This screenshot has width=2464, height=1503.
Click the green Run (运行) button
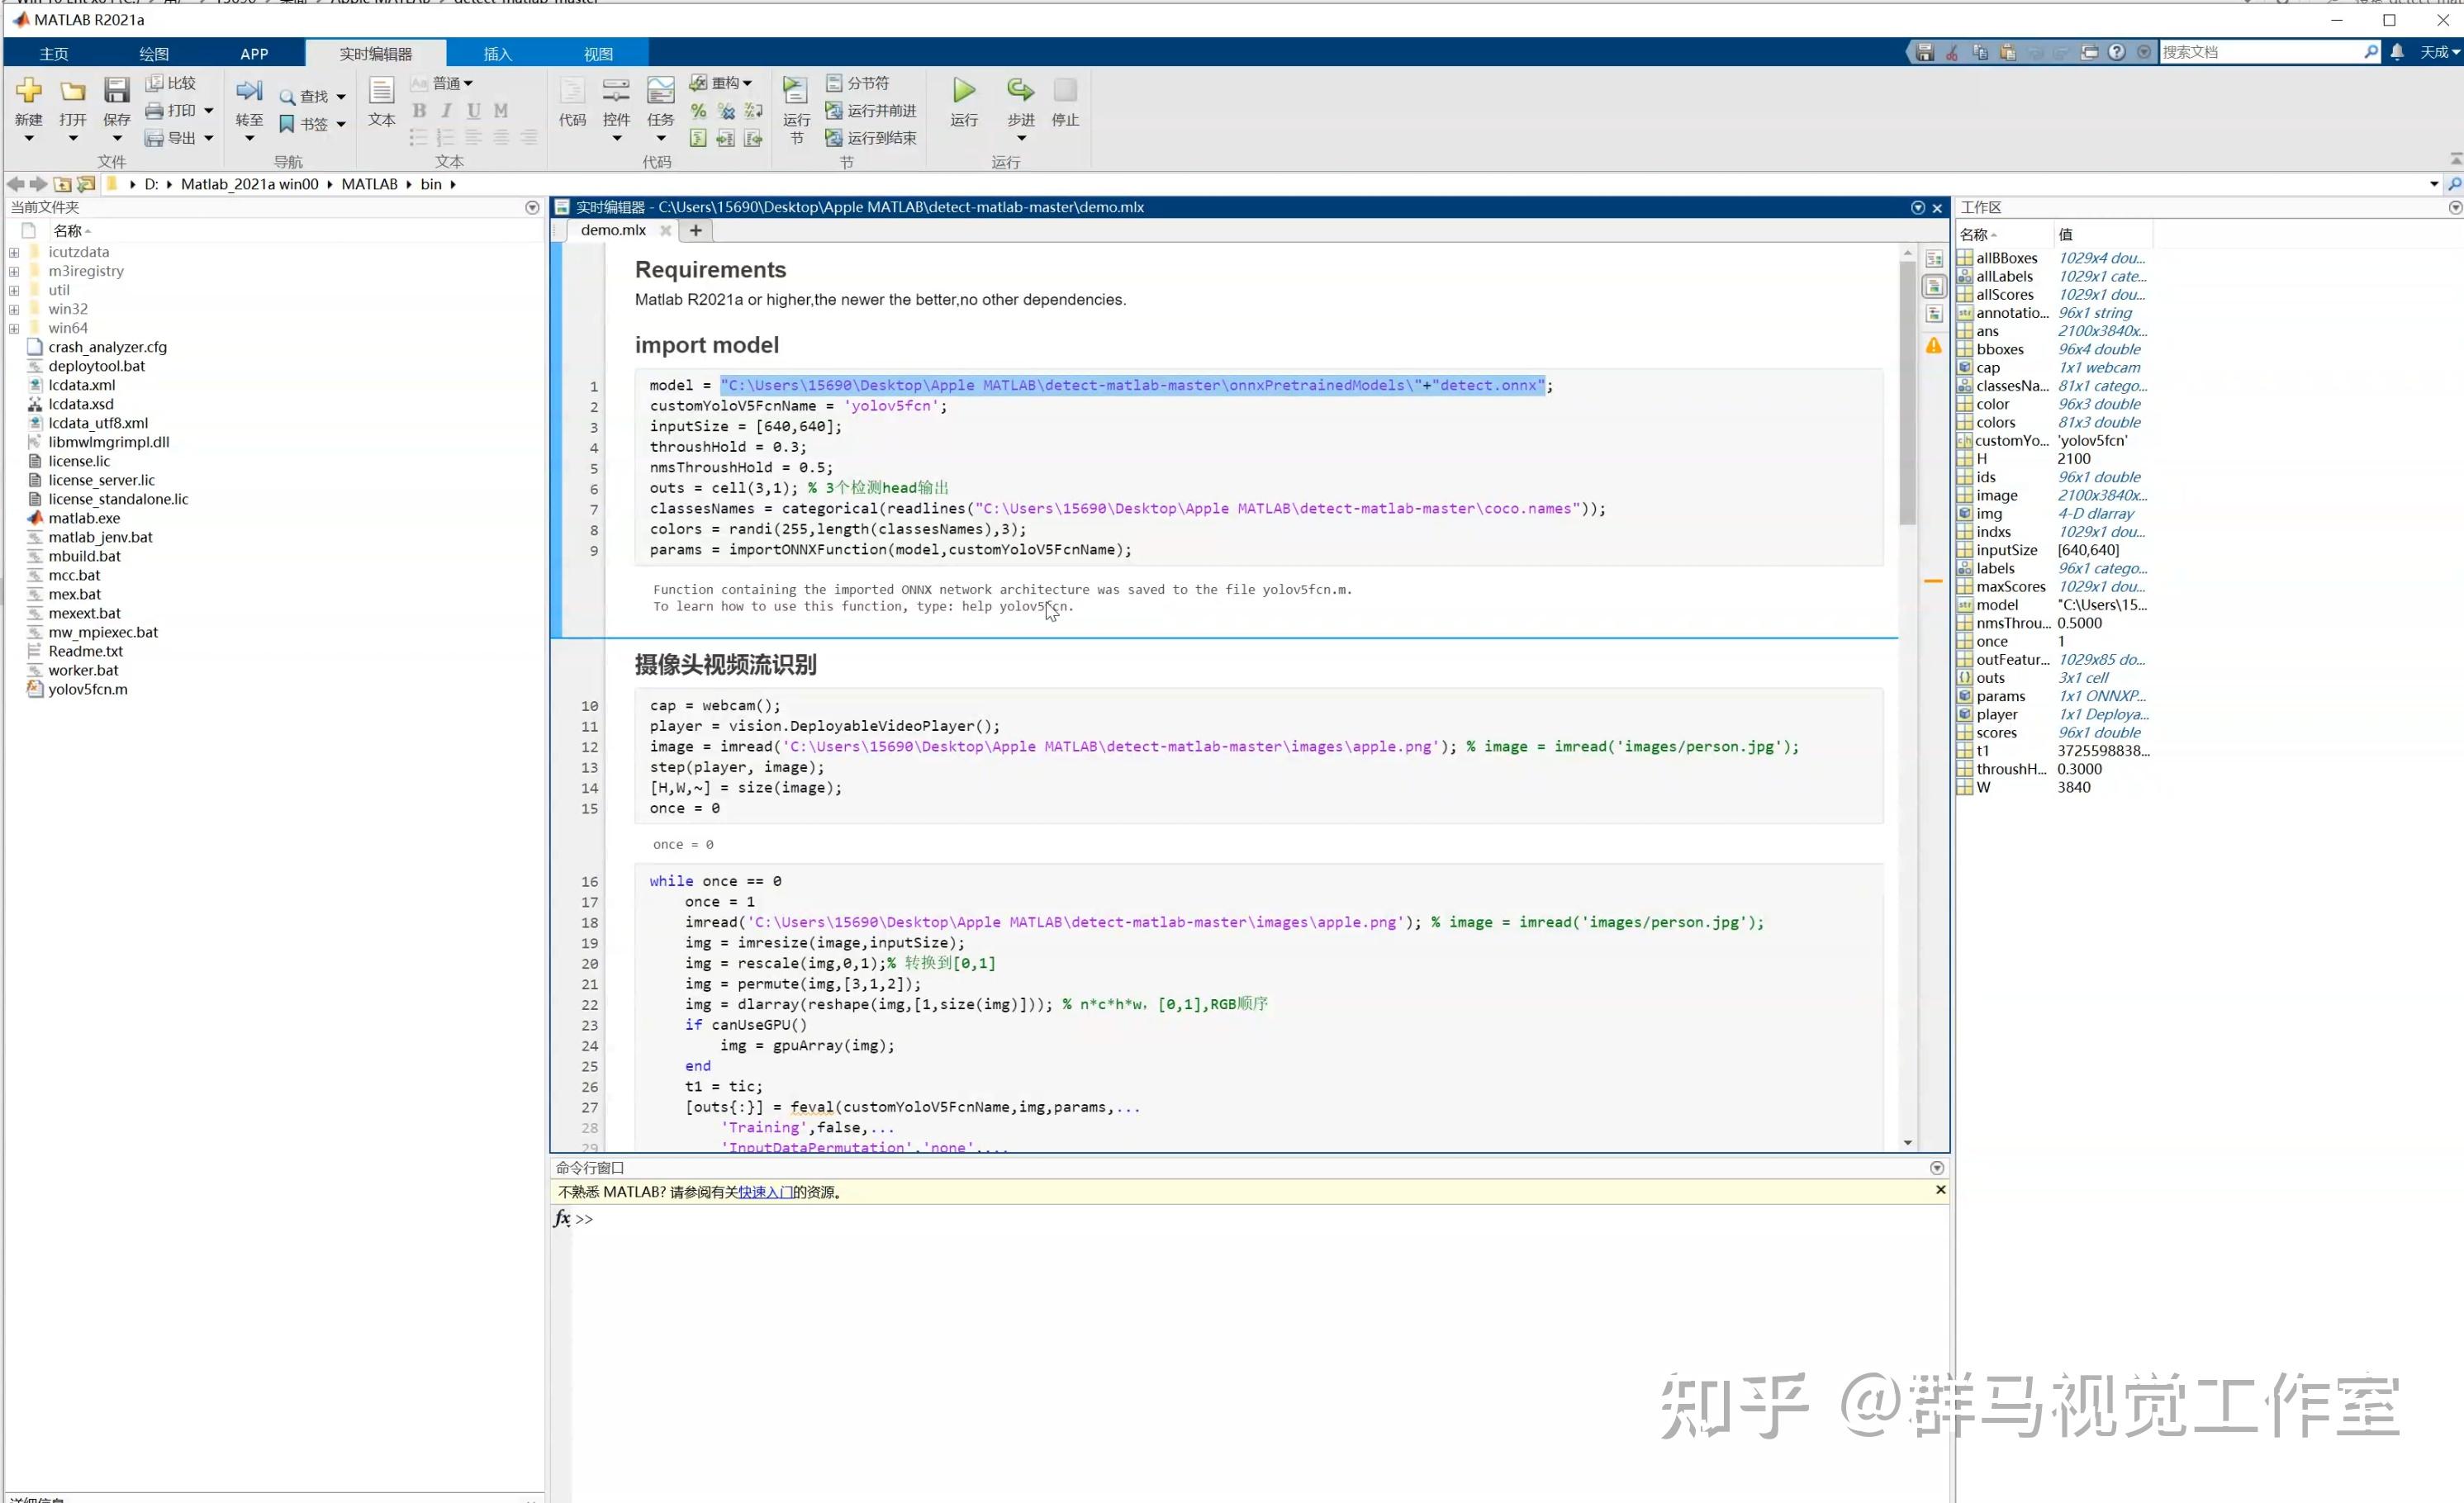pos(963,91)
